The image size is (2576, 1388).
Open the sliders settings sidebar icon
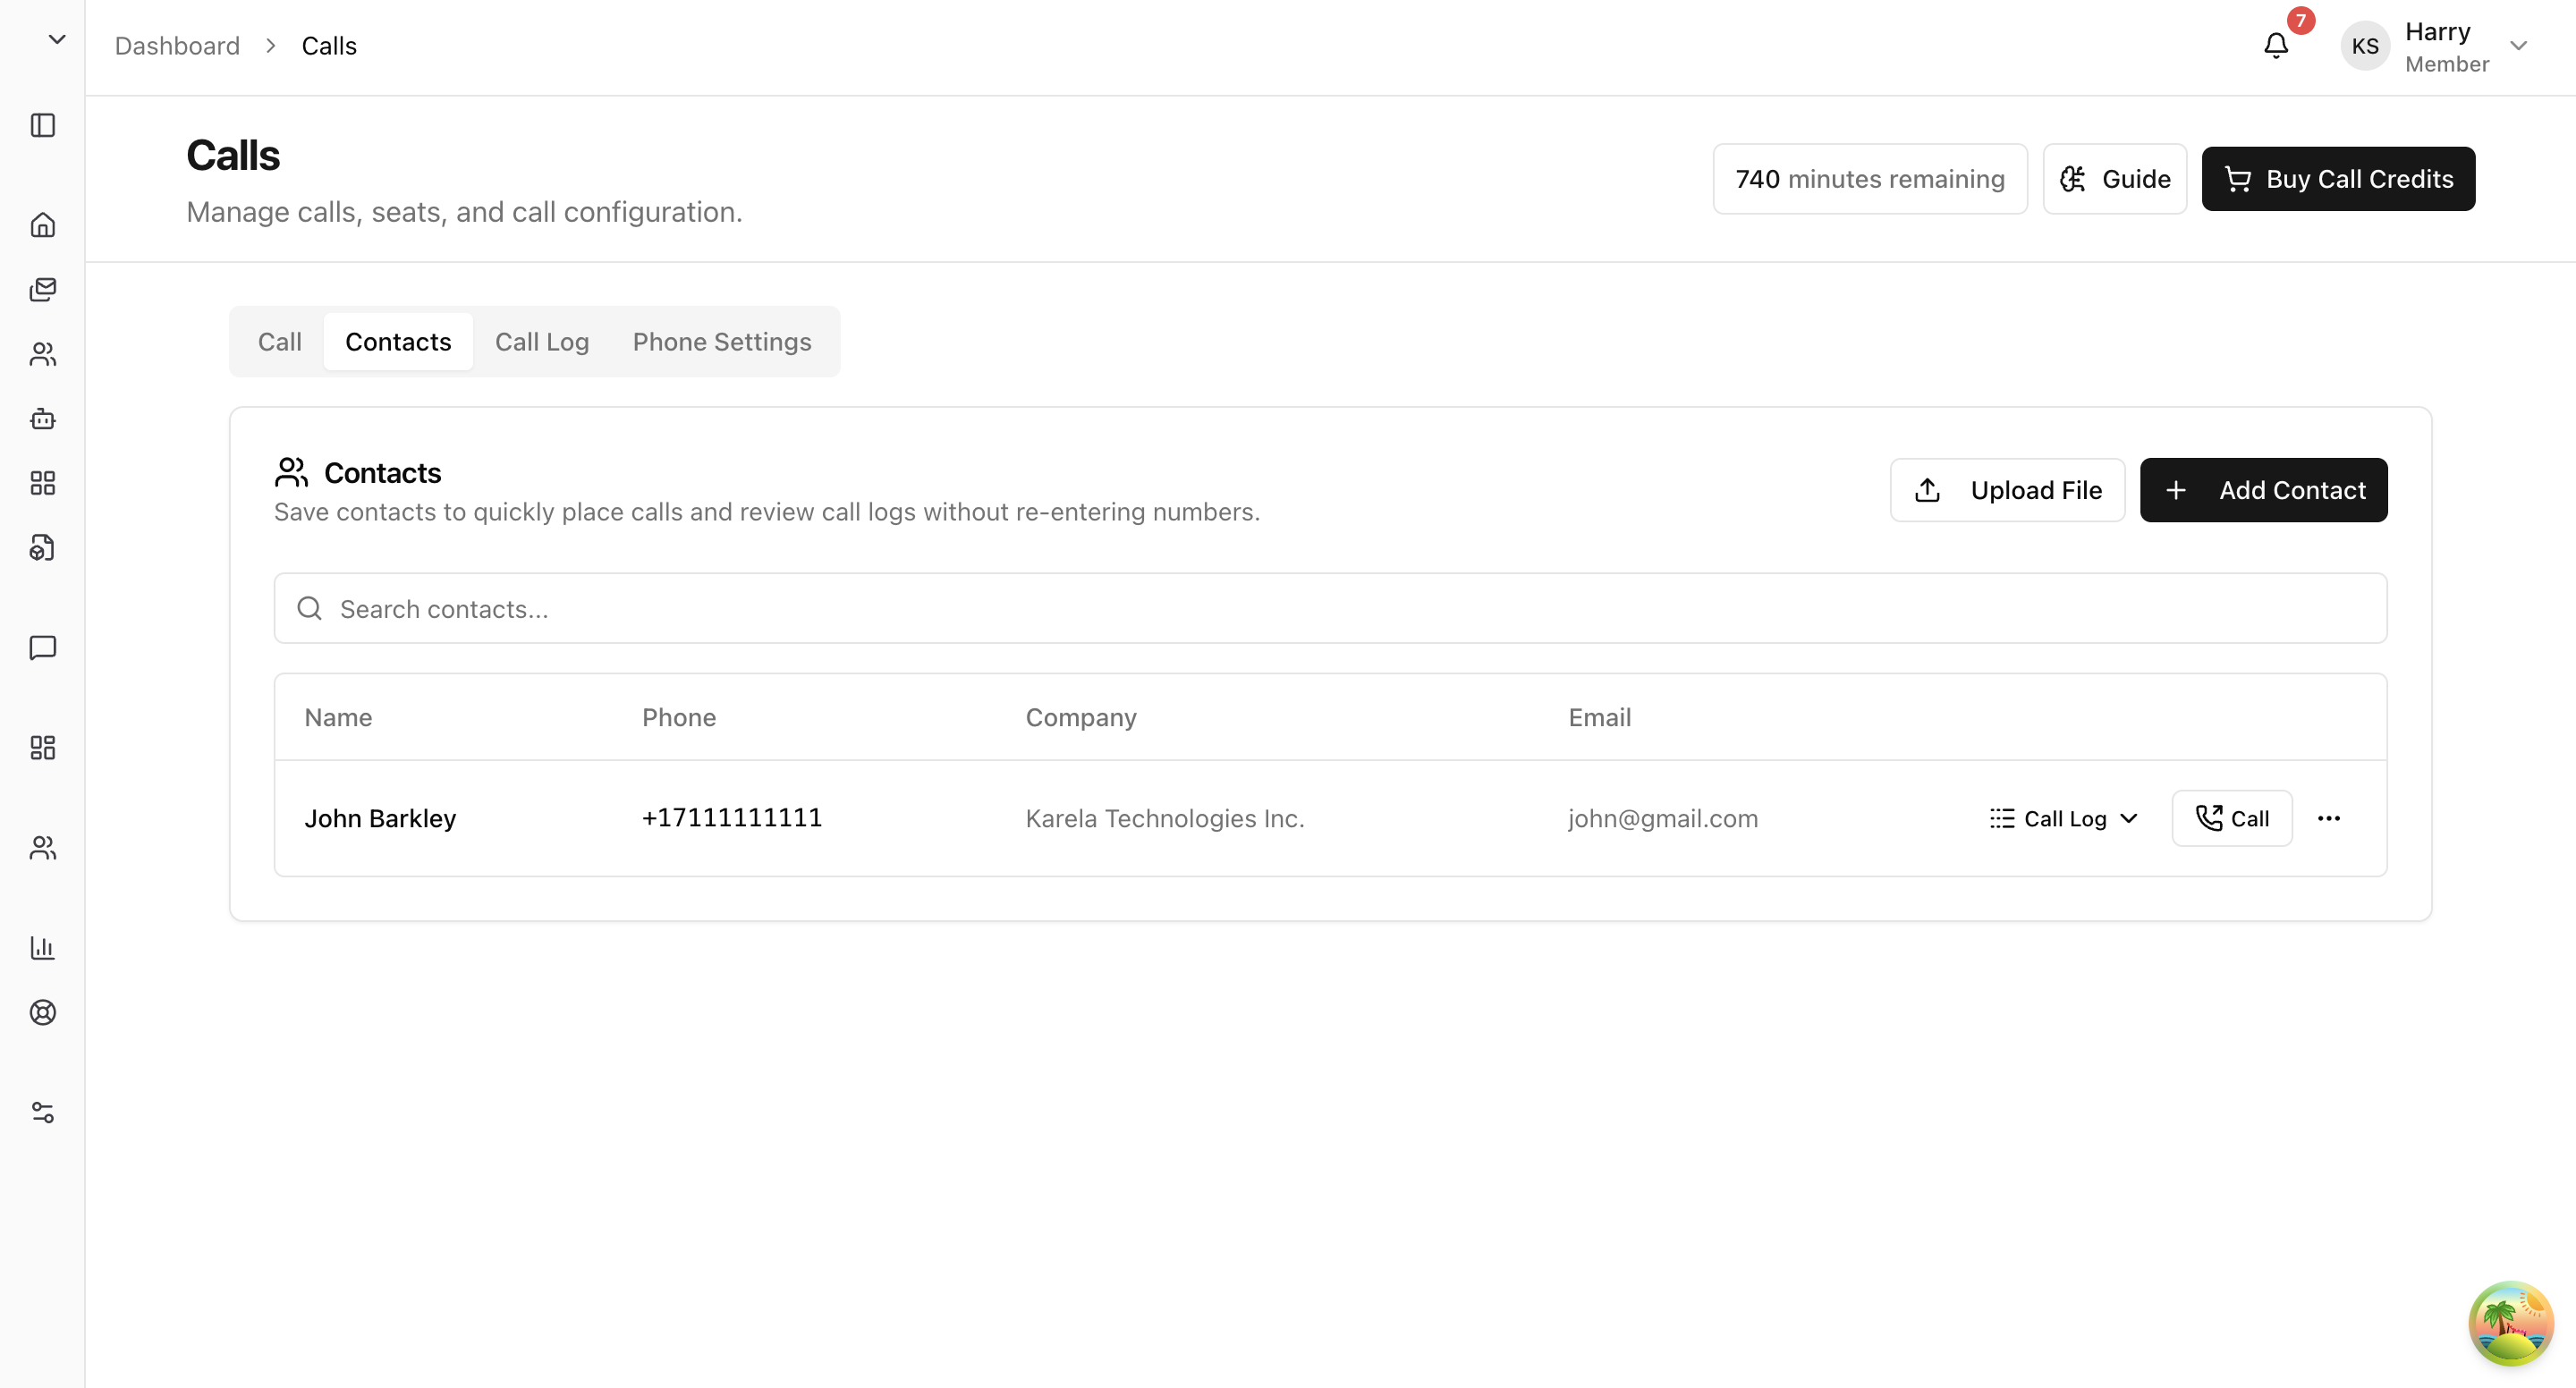point(42,1112)
